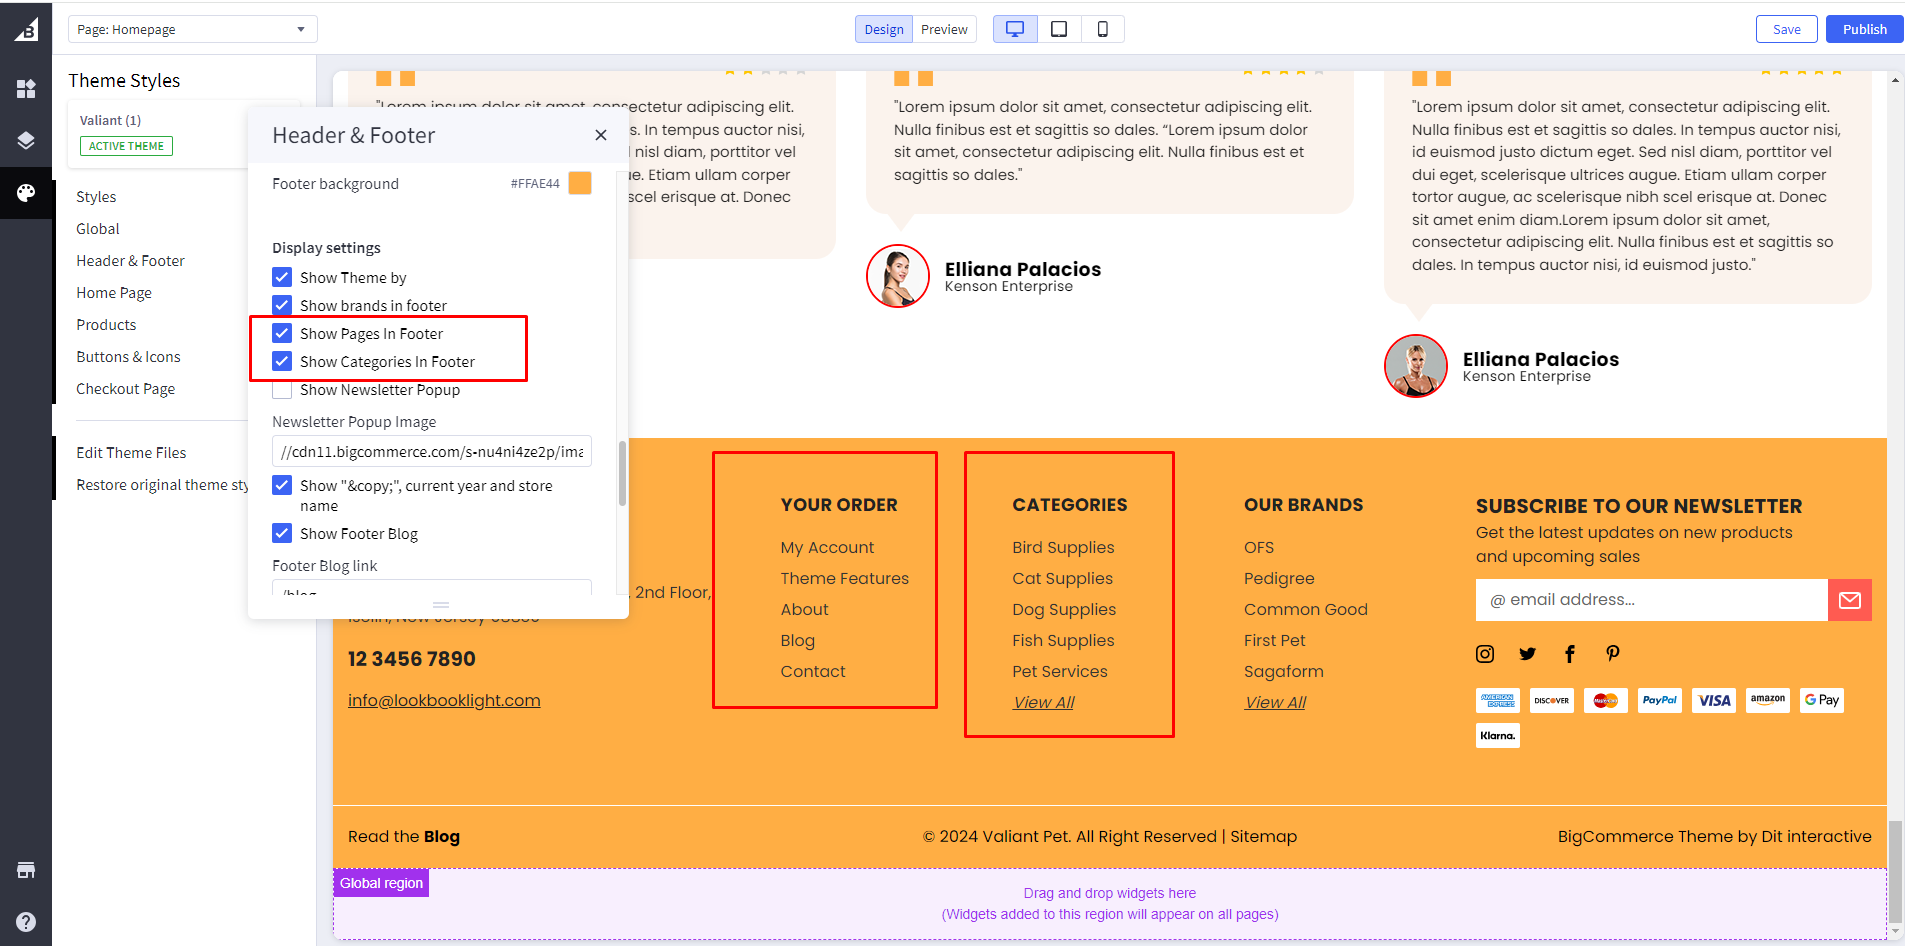Image resolution: width=1905 pixels, height=946 pixels.
Task: Click the Global region label
Action: click(x=381, y=883)
